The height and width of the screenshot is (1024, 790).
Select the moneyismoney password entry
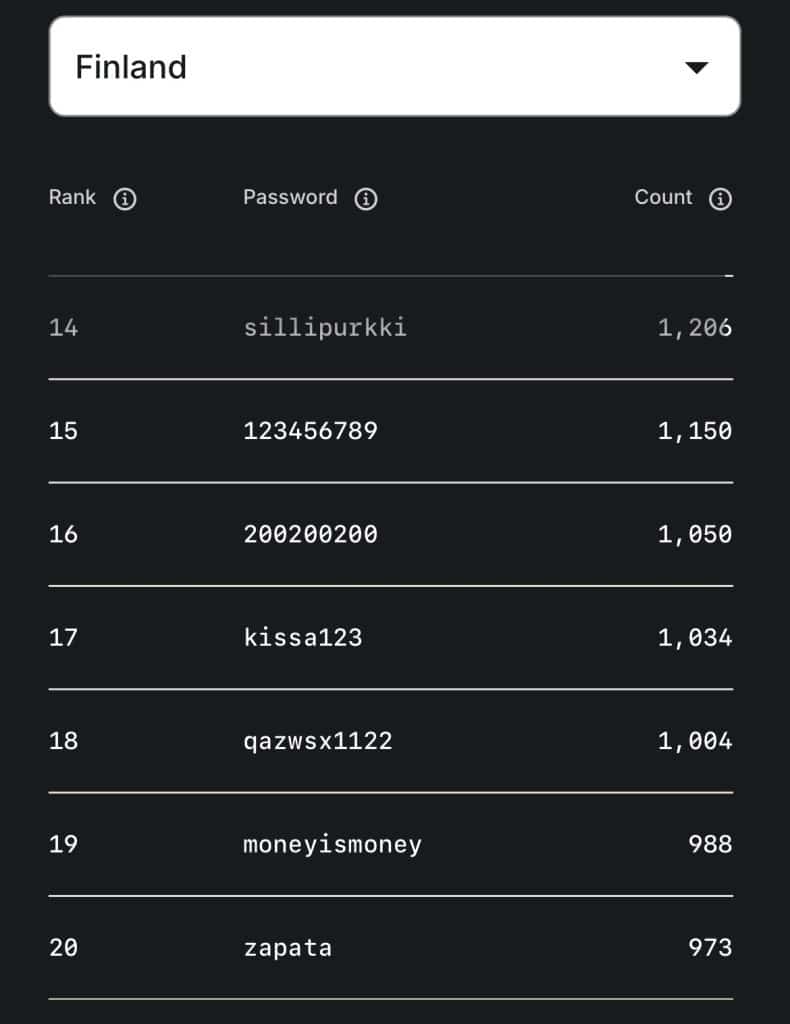click(332, 844)
